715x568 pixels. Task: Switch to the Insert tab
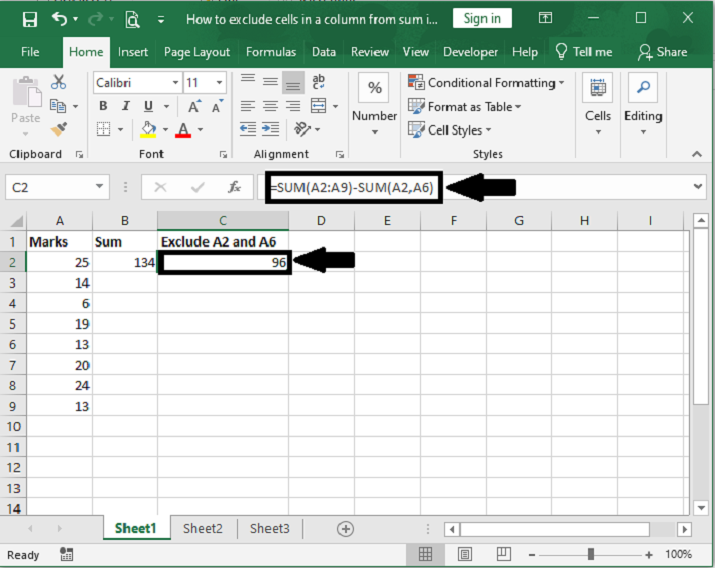[x=133, y=52]
